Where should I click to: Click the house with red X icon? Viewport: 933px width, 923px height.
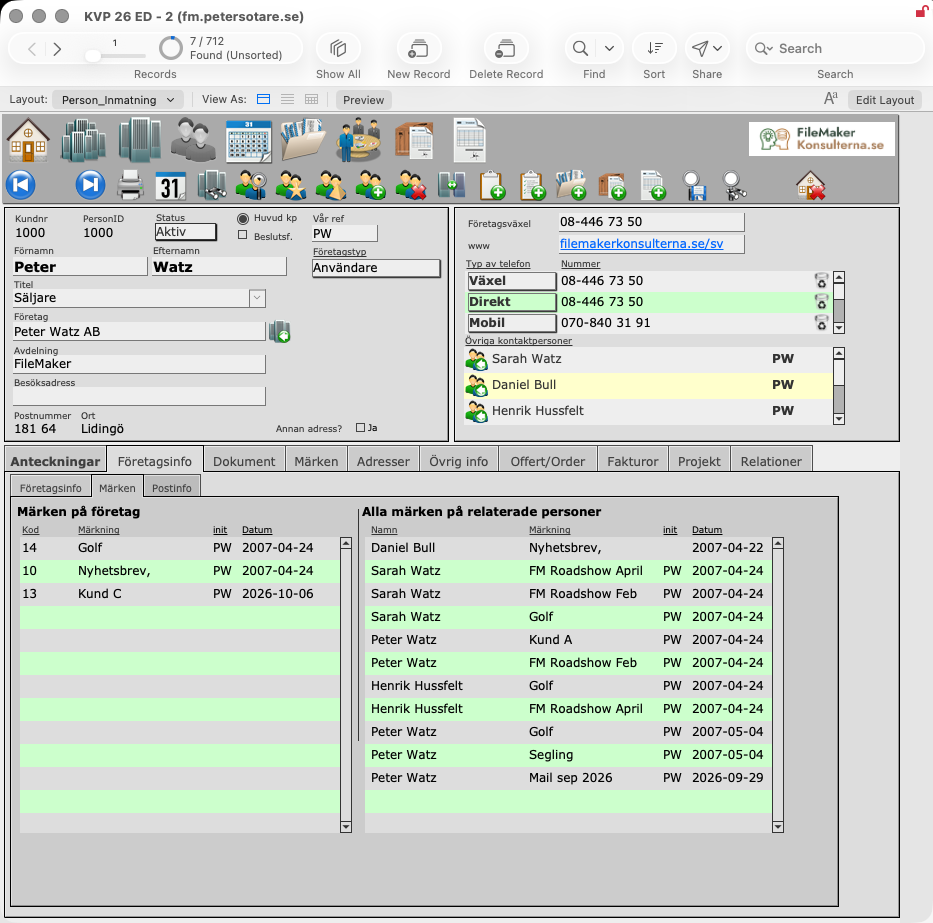point(811,185)
